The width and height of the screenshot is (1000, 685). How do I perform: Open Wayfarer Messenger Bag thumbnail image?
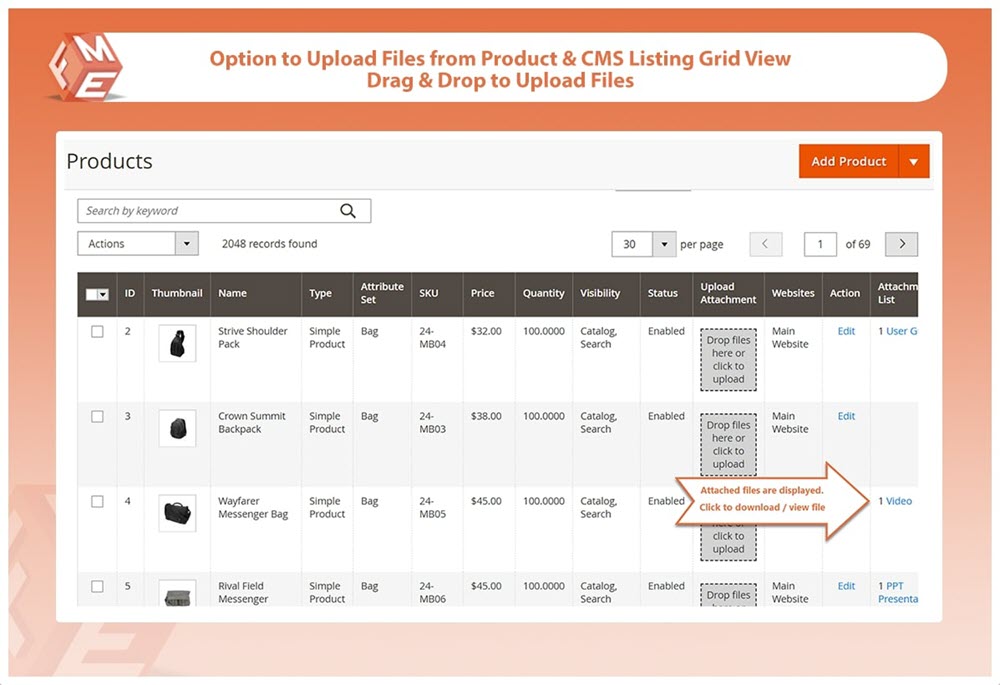pos(177,513)
